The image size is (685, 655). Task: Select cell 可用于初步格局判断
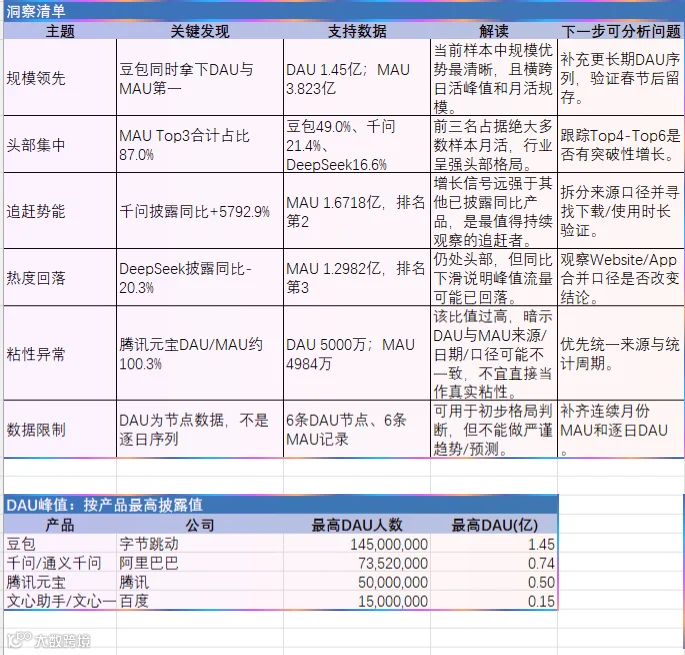[x=494, y=429]
